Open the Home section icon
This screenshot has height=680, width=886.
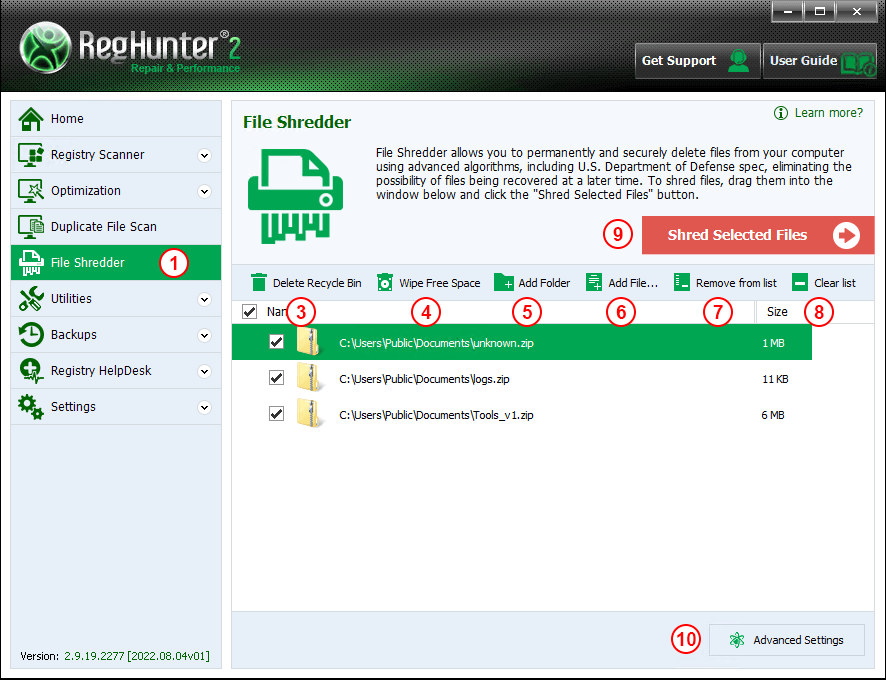coord(32,119)
